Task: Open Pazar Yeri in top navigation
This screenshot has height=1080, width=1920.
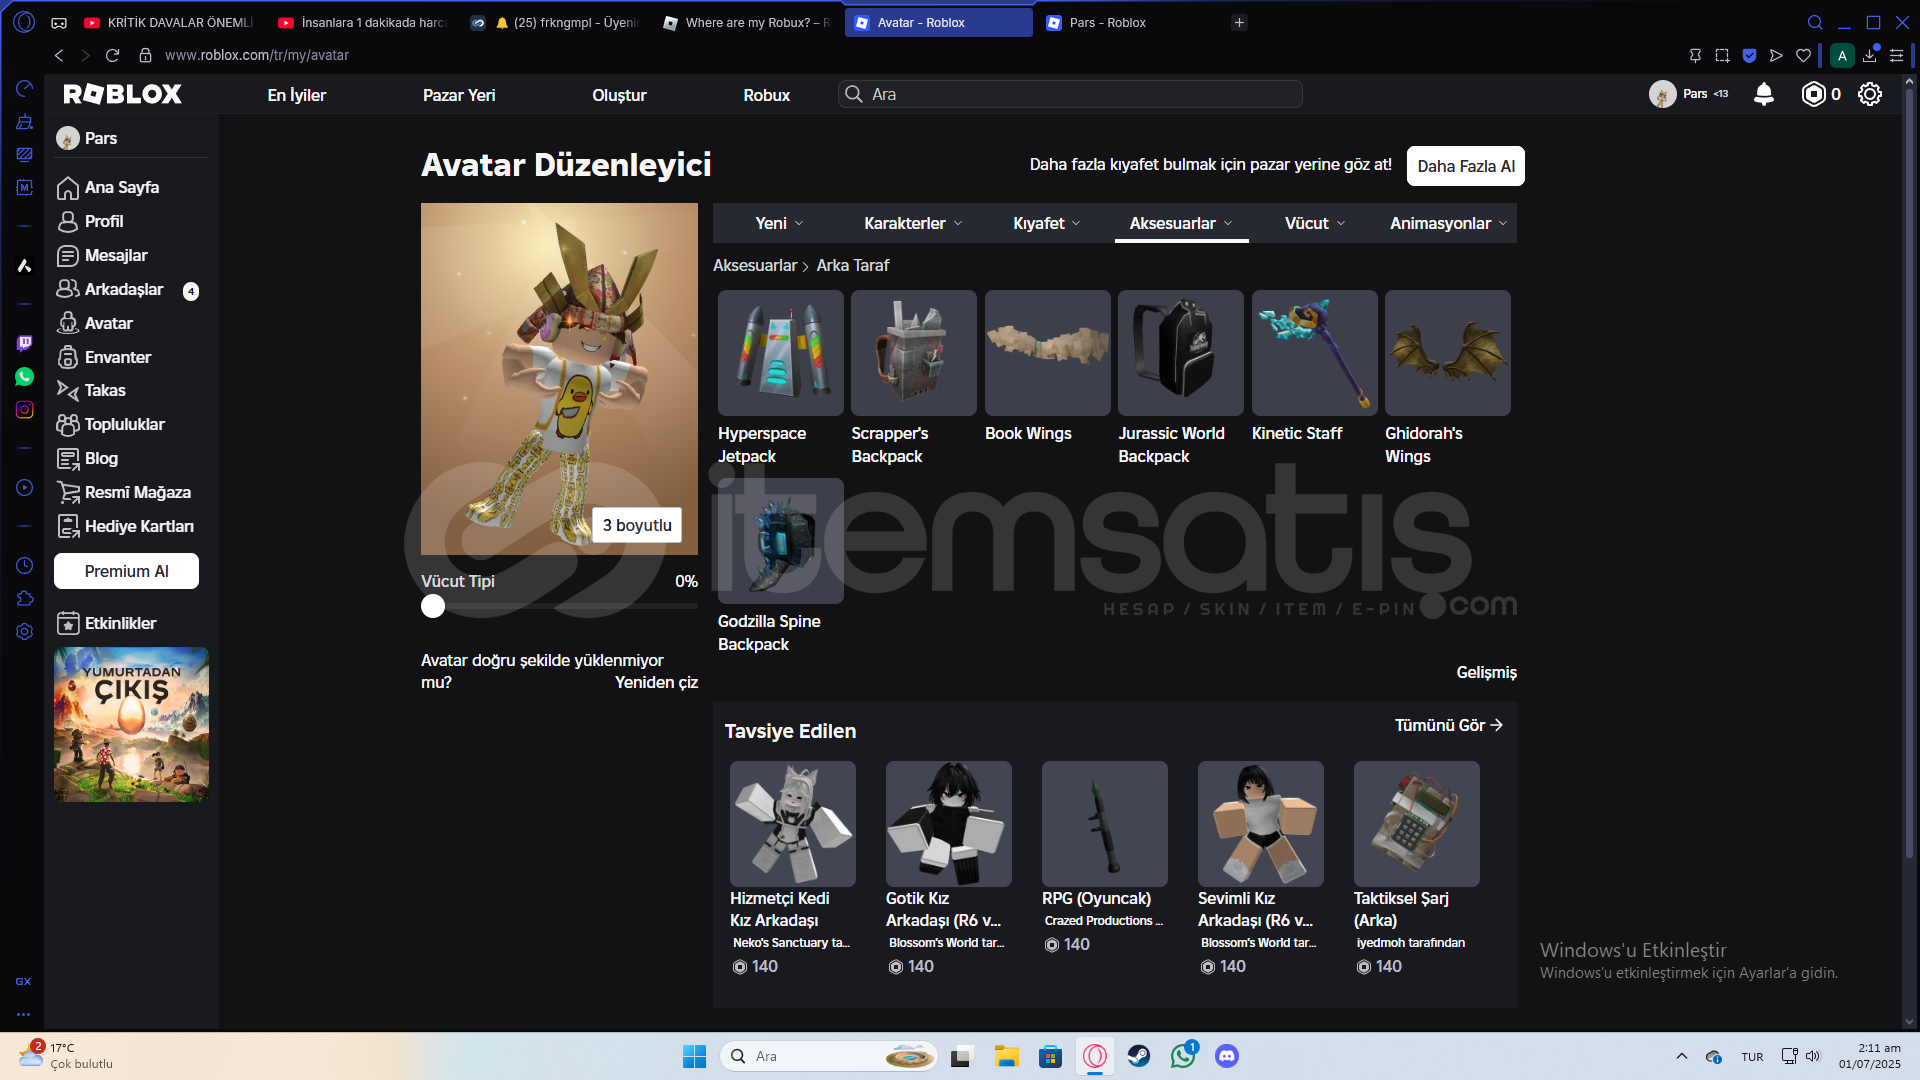Action: (459, 95)
